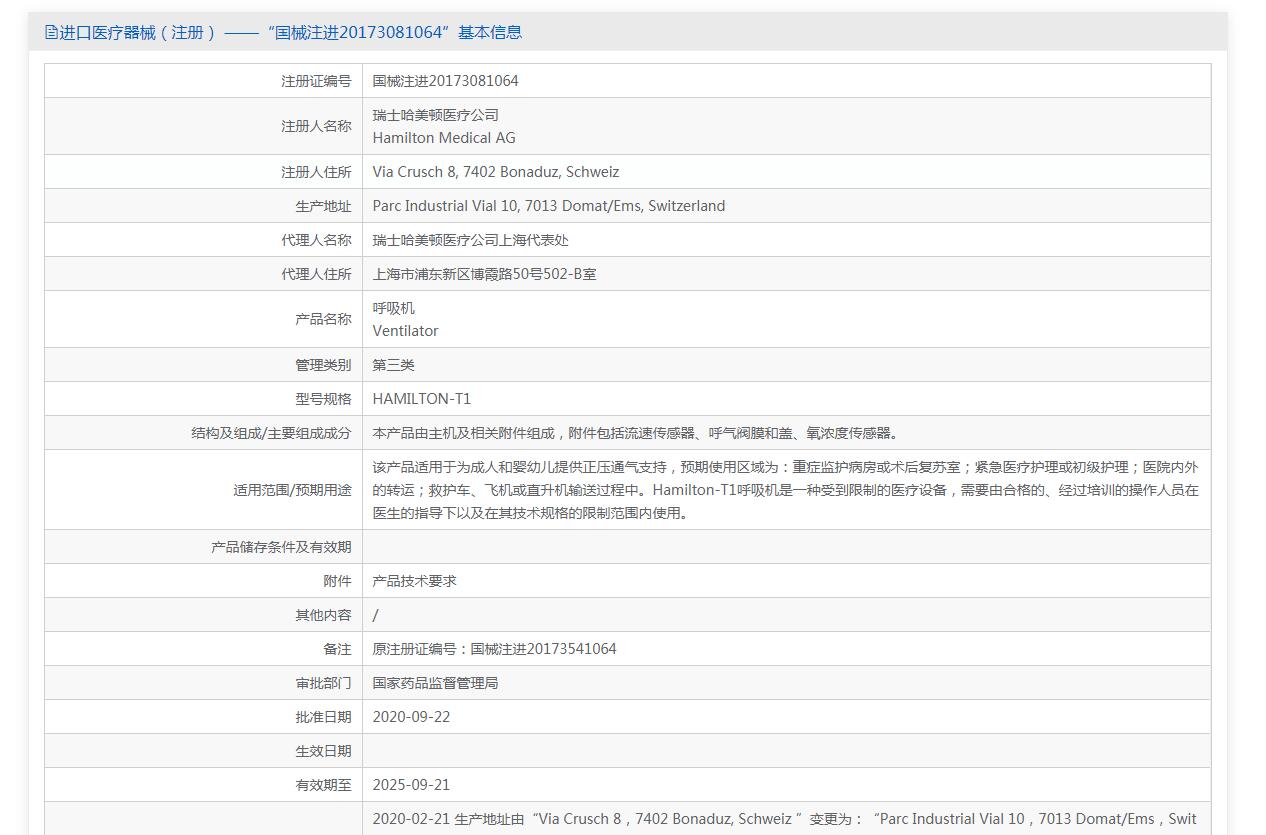Select the text Hamilton Medical AG
The image size is (1266, 835).
pos(444,138)
